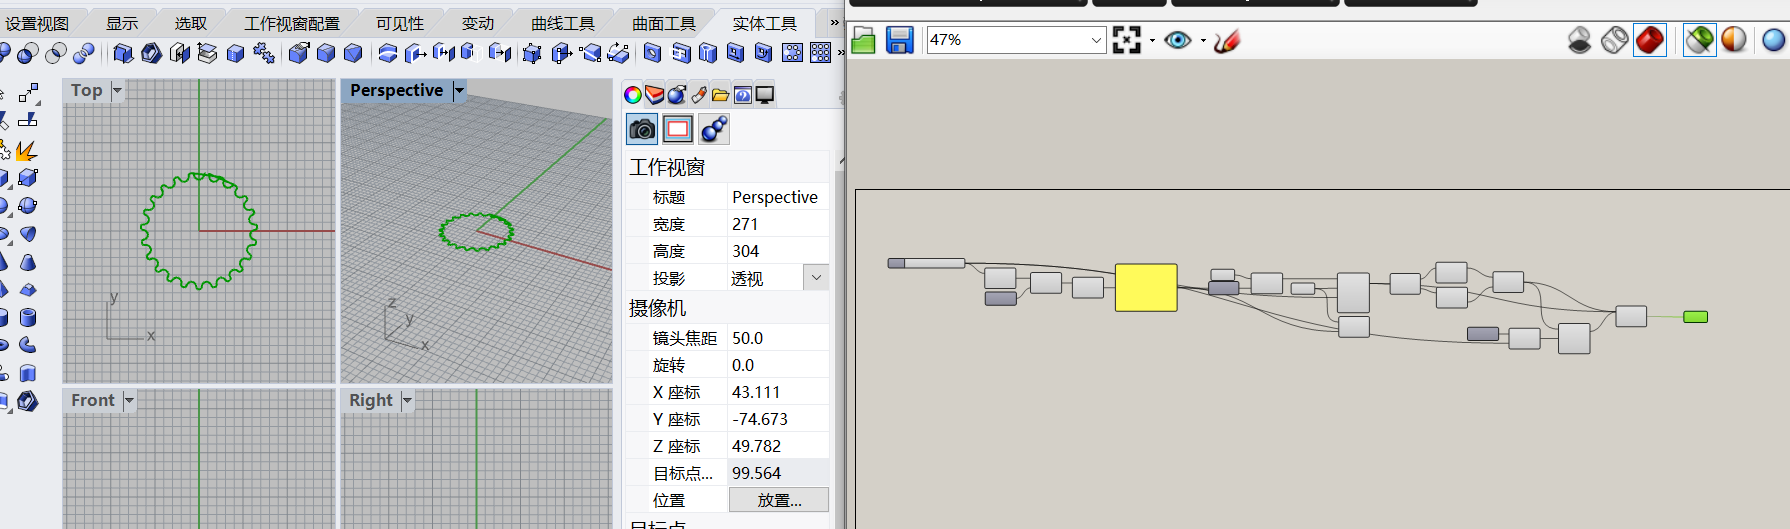
Task: Open Top viewport title dropdown arrow
Action: coord(117,91)
